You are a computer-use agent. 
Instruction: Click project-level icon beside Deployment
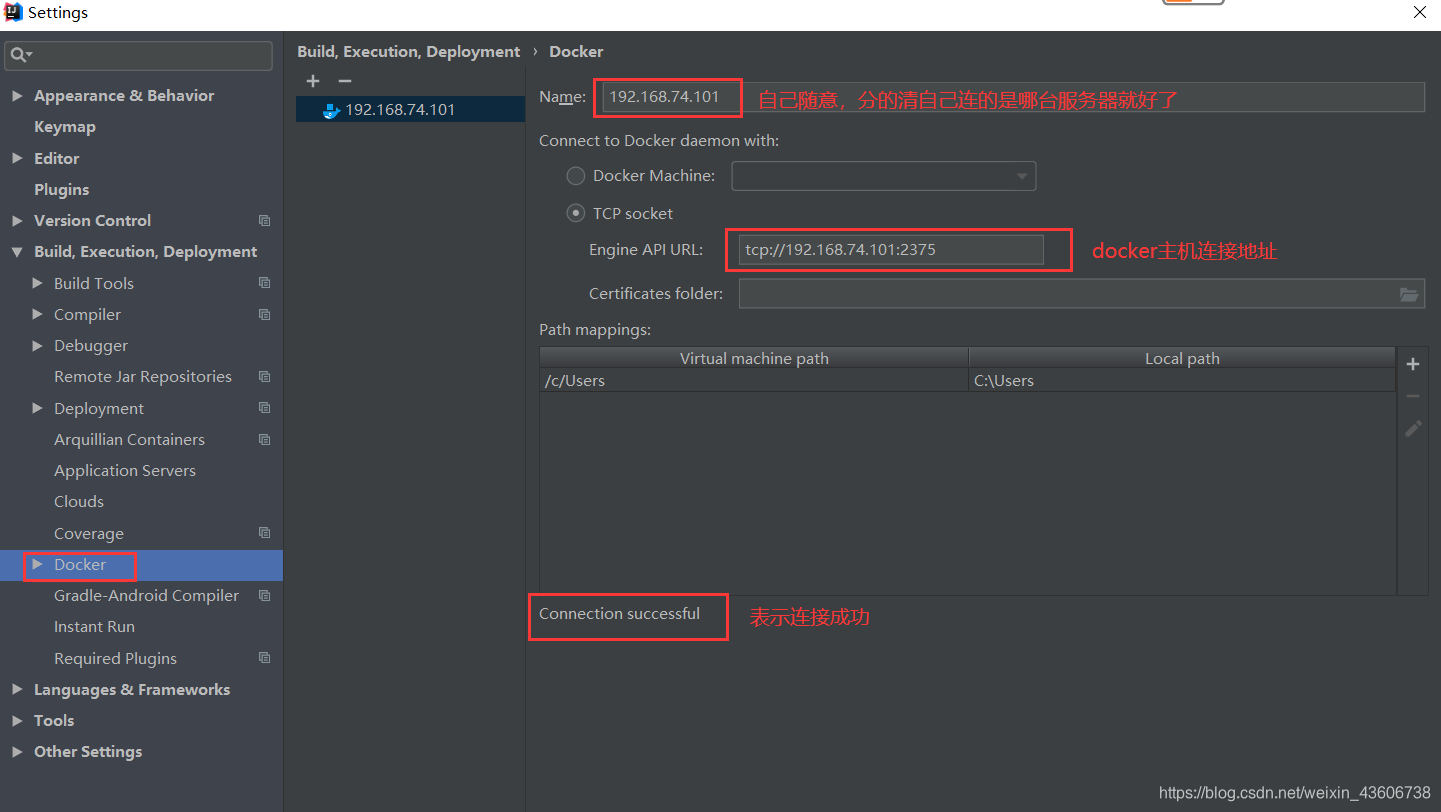coord(264,408)
